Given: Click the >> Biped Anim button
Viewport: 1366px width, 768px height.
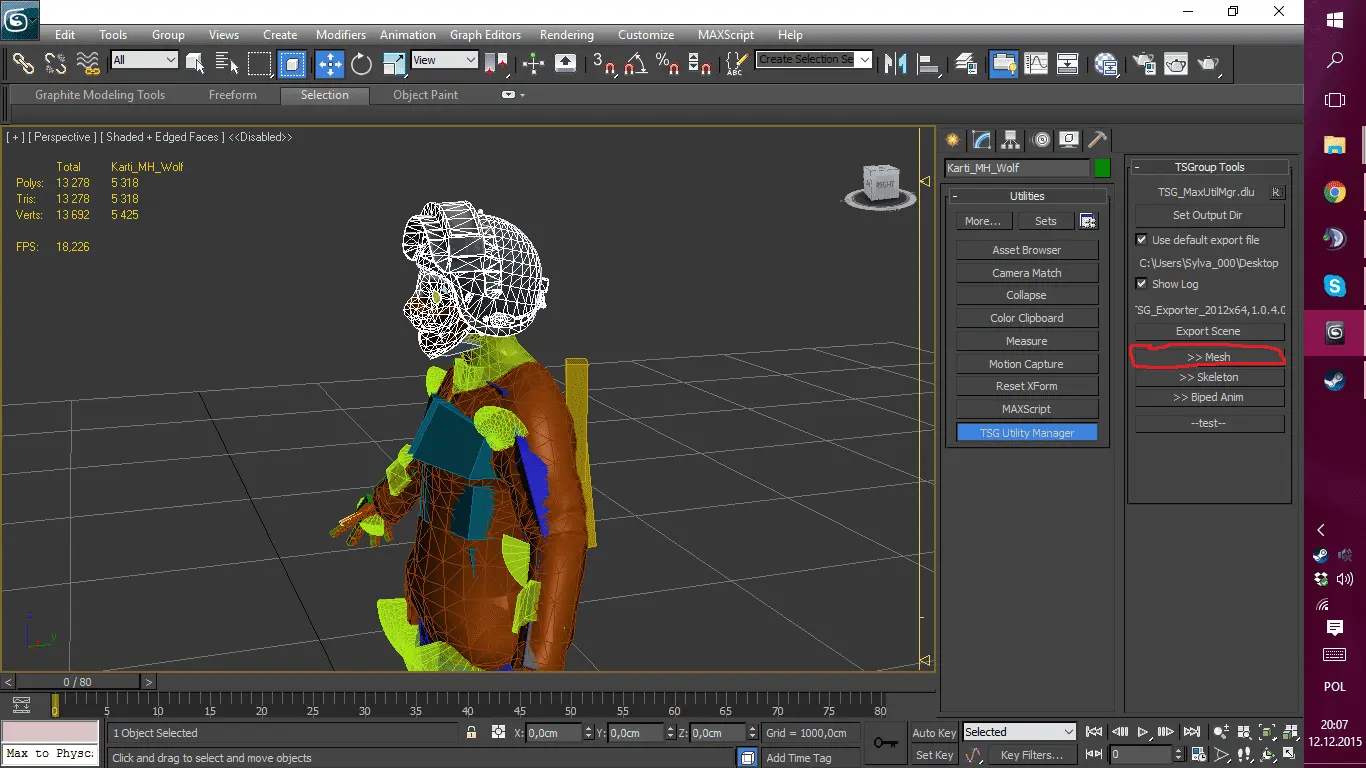Looking at the screenshot, I should coord(1209,397).
